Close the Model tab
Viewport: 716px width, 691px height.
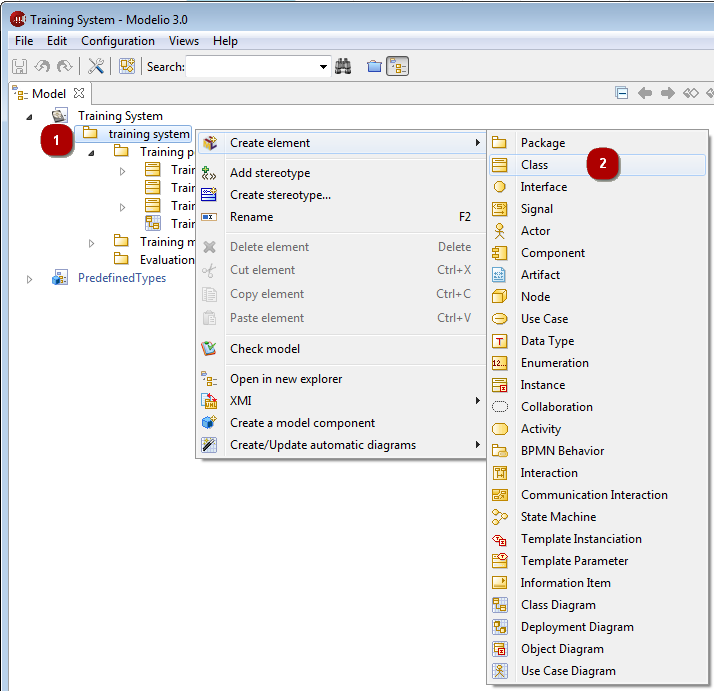point(80,93)
